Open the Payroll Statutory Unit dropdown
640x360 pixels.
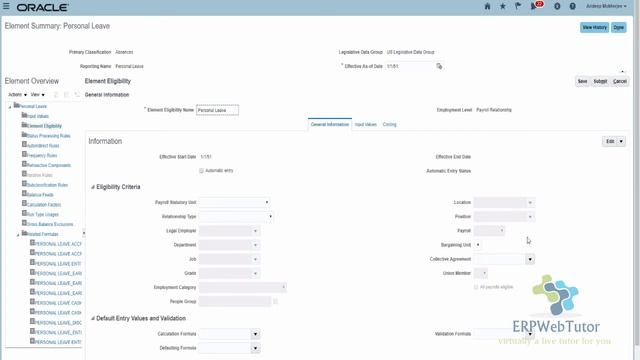click(x=267, y=202)
